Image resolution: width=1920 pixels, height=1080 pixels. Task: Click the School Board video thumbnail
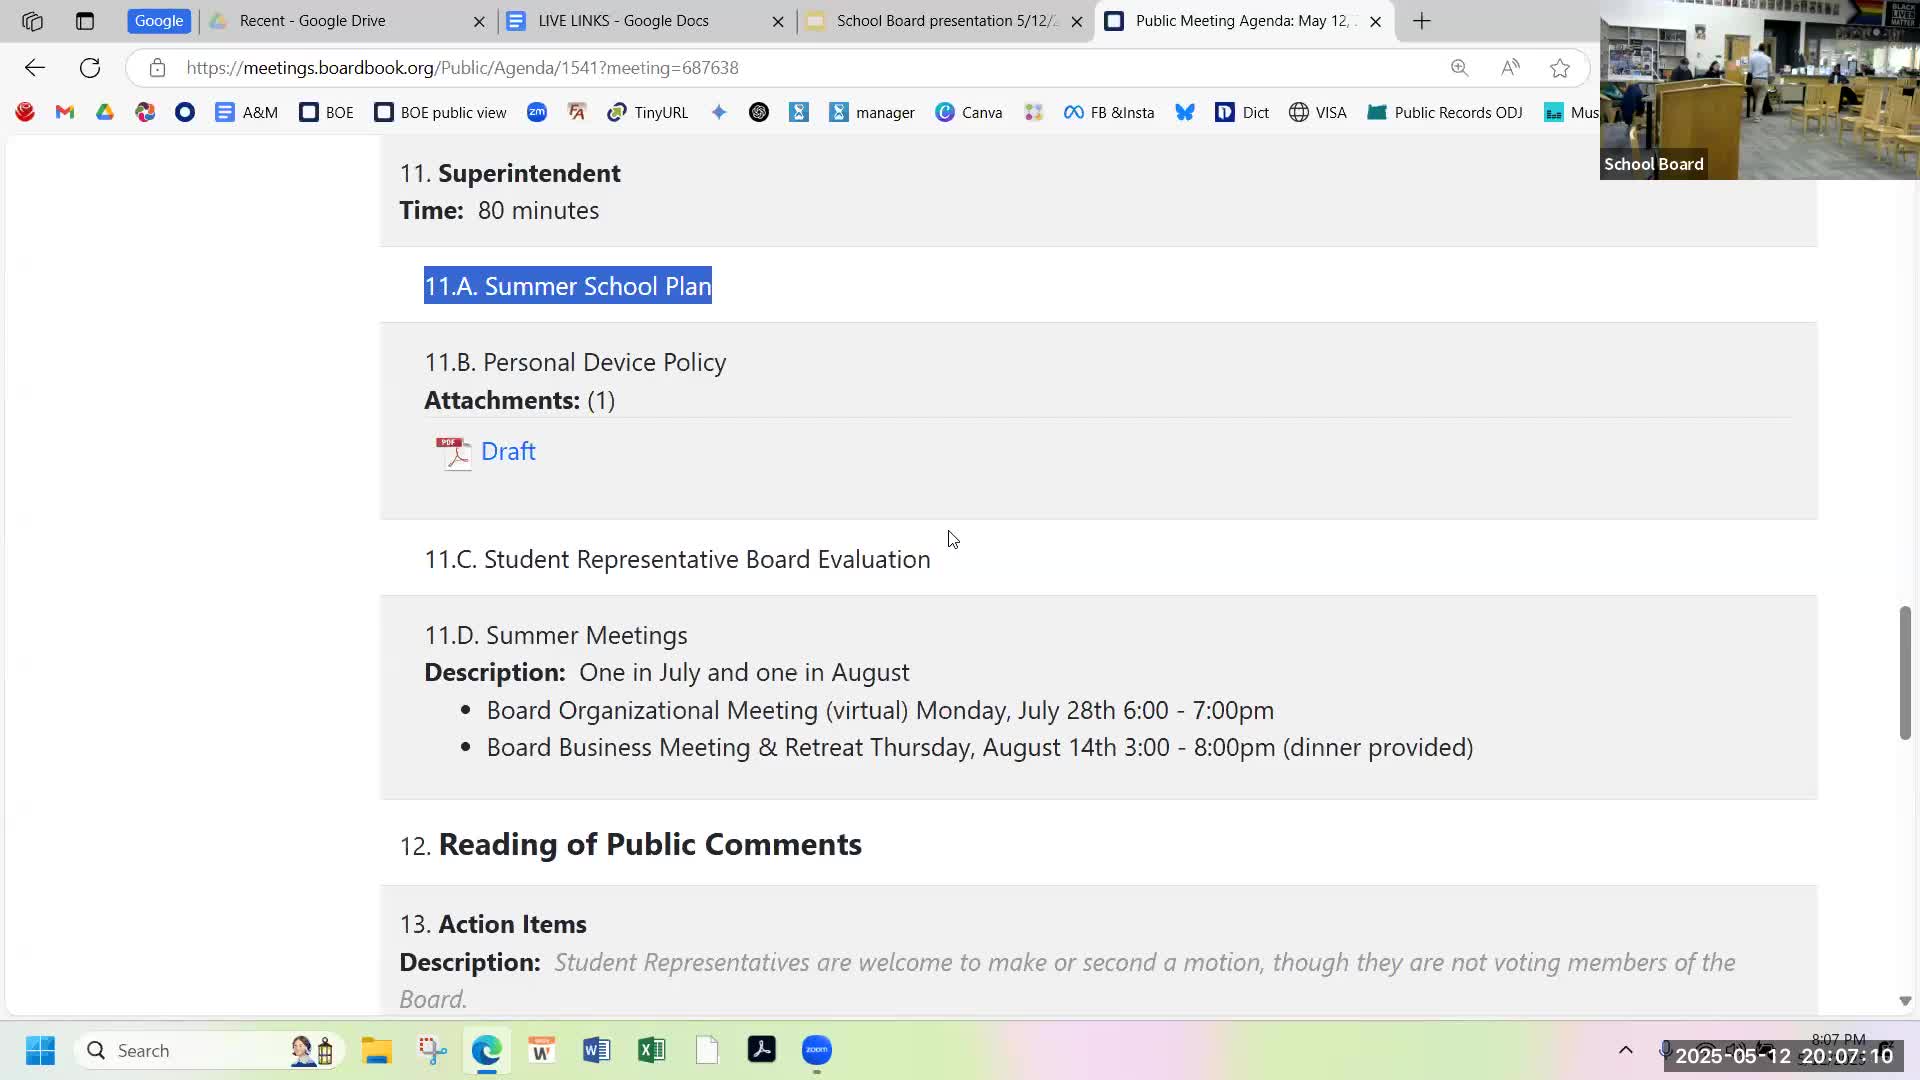click(1758, 90)
